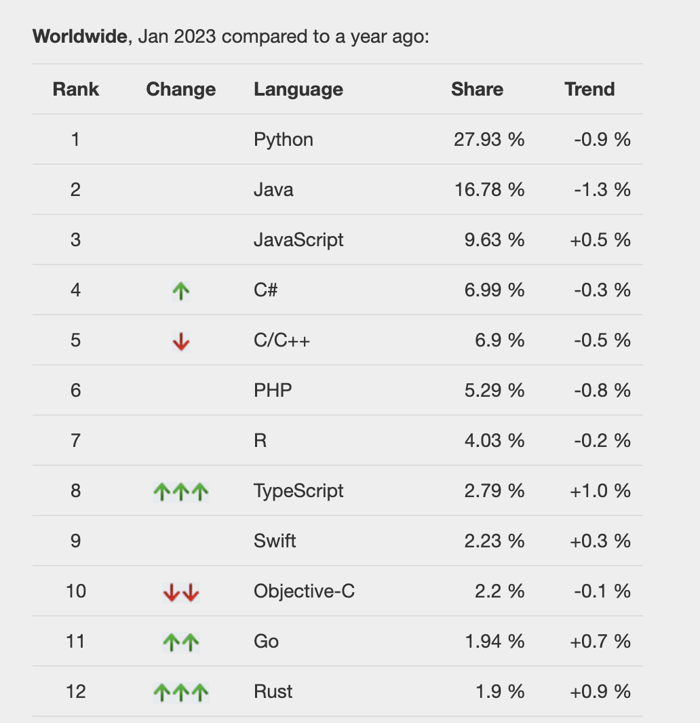This screenshot has width=700, height=723.
Task: Select the JavaScript language name
Action: coord(298,240)
